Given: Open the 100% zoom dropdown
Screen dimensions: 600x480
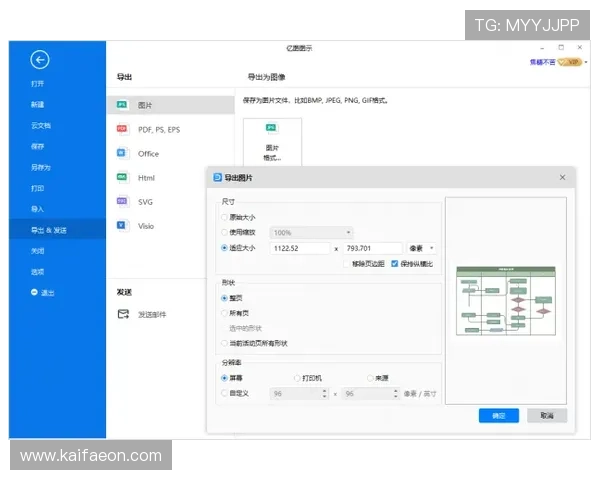Looking at the screenshot, I should click(311, 233).
